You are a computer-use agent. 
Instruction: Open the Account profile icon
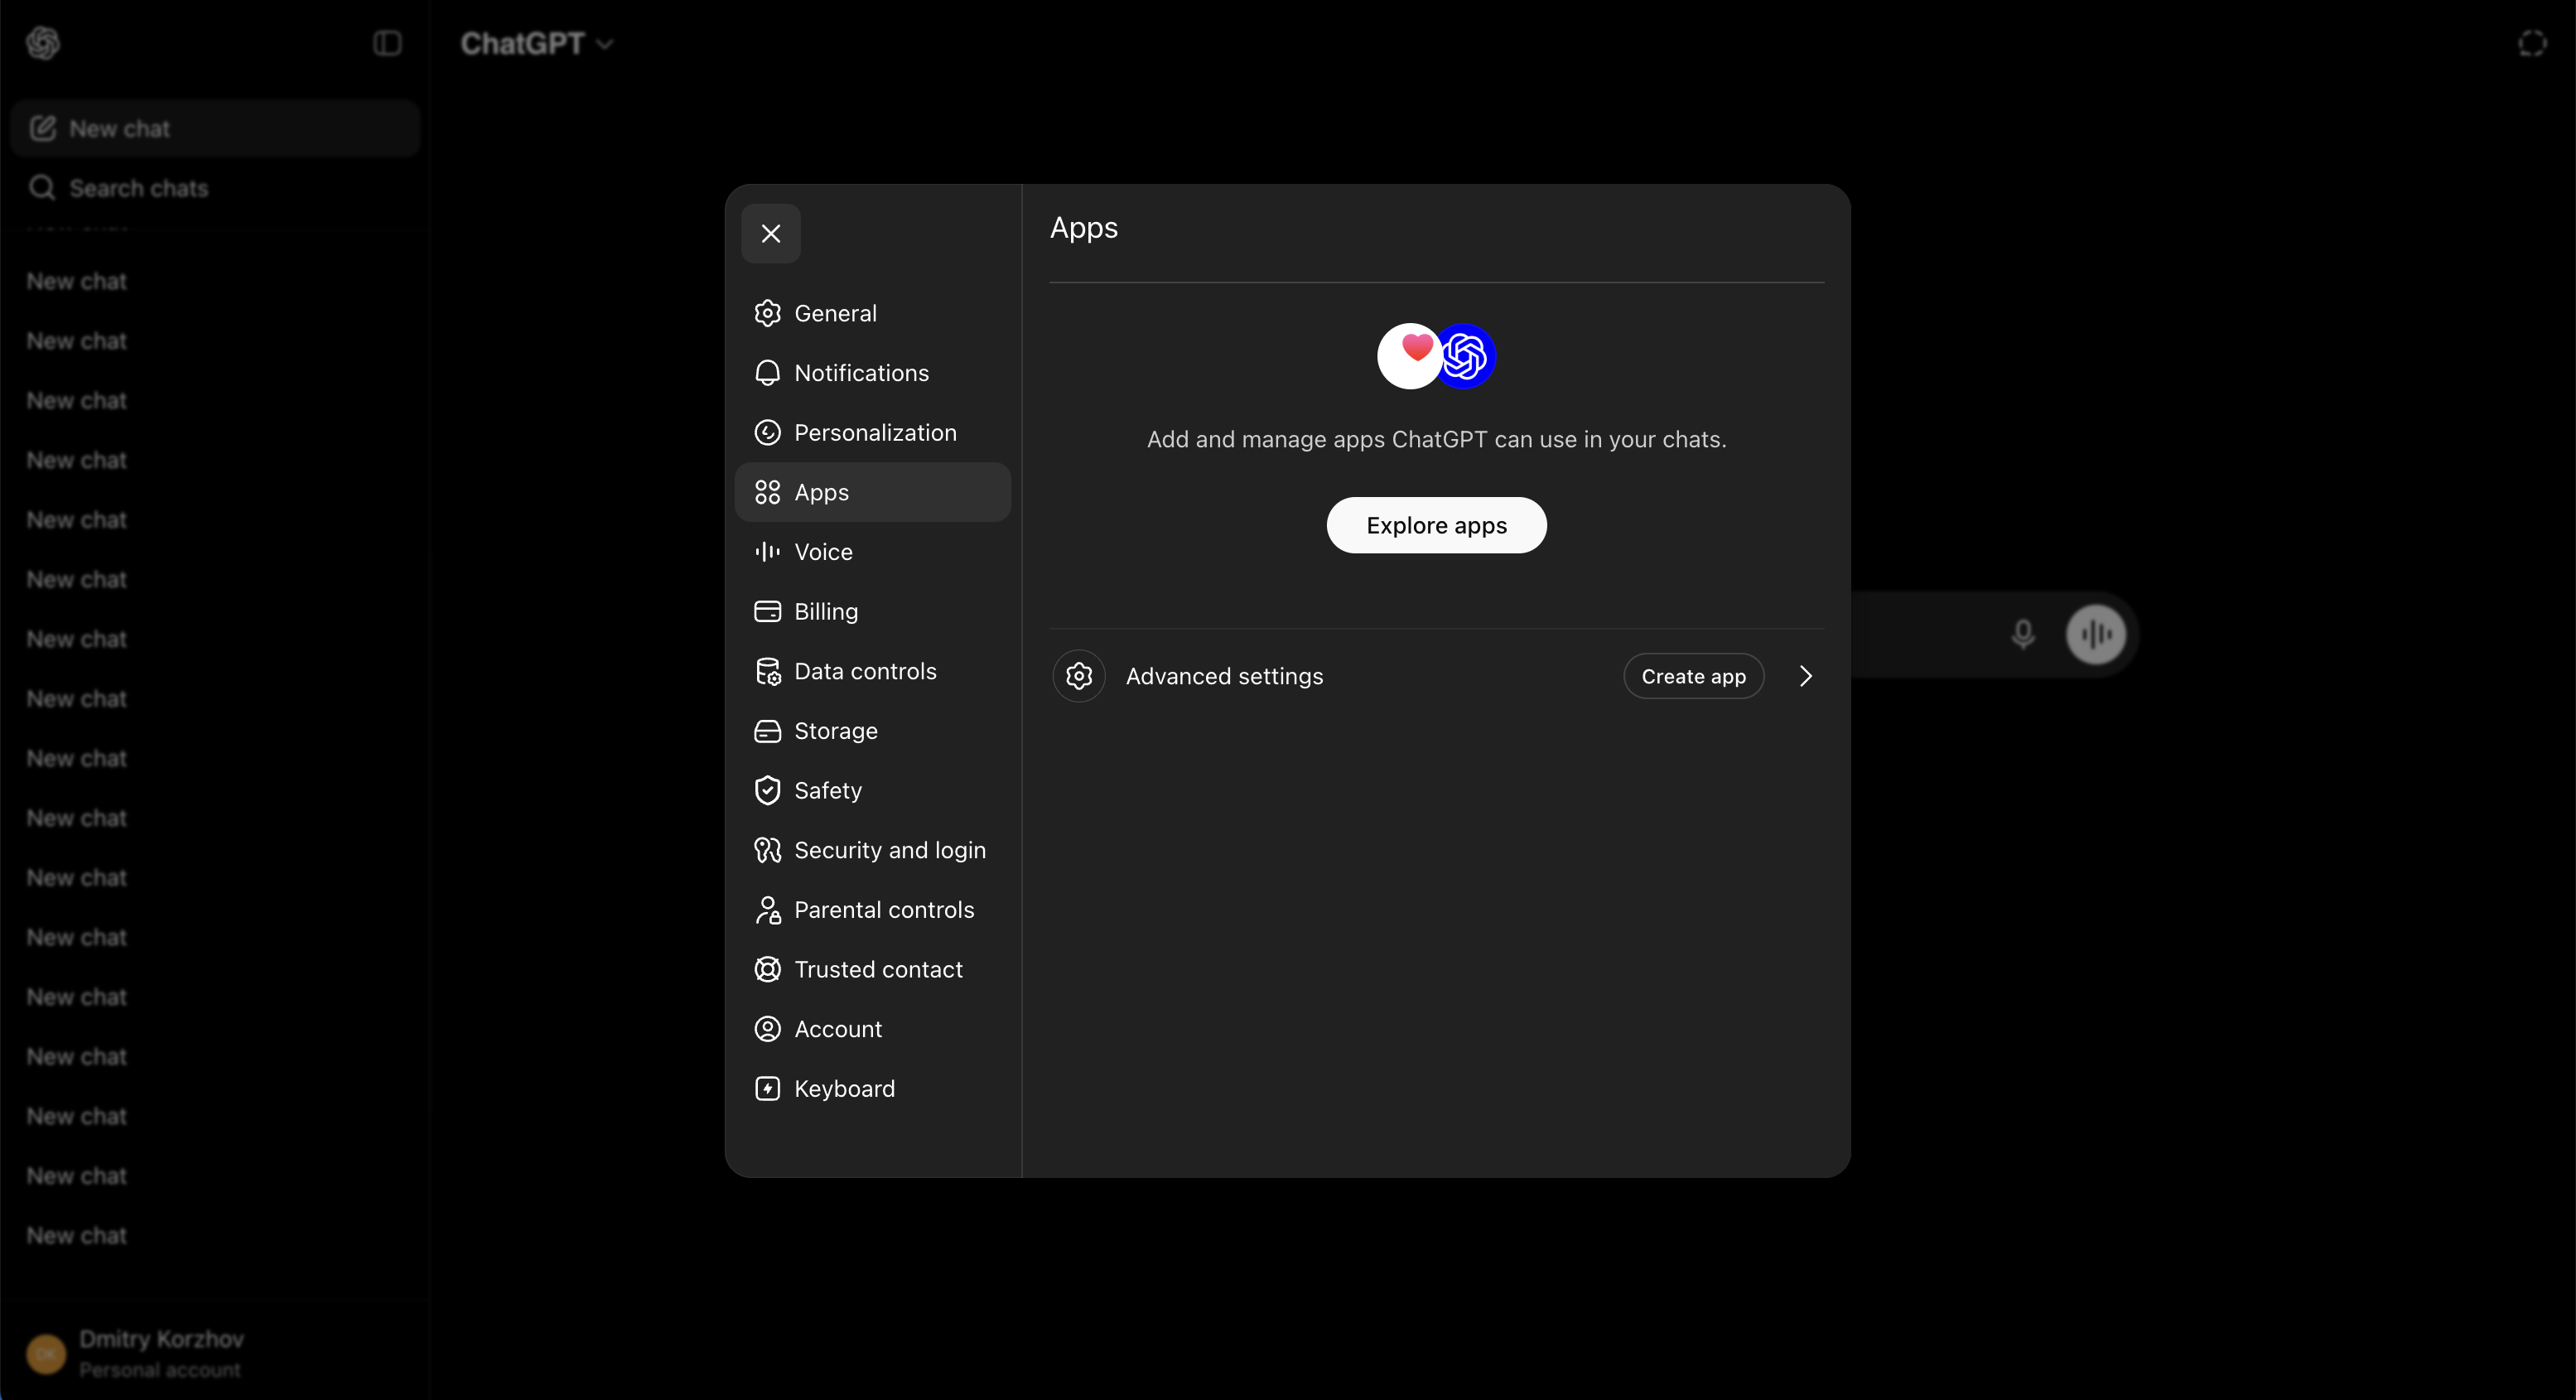767,1029
